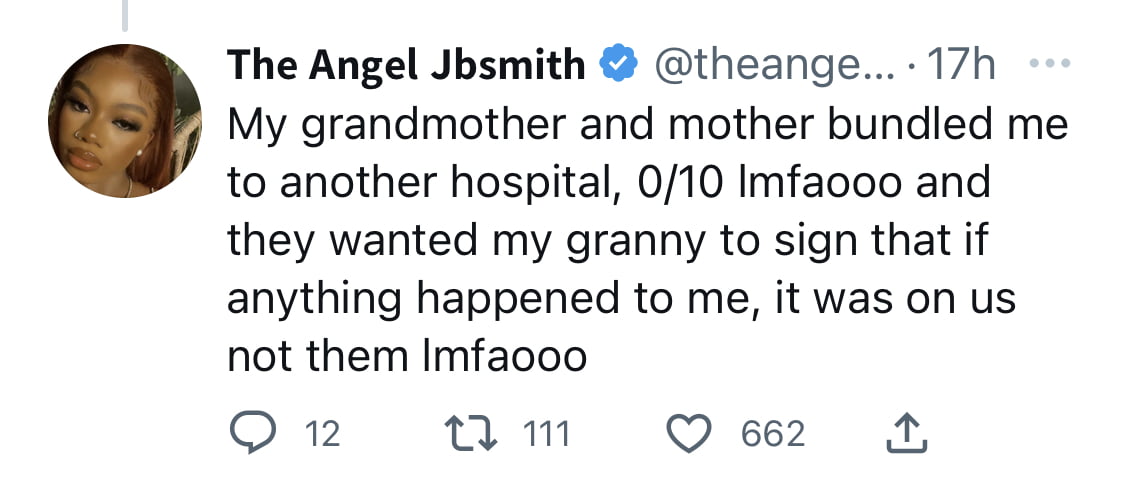The height and width of the screenshot is (495, 1125).
Task: Retweet using the retweet arrows icon
Action: [x=471, y=435]
